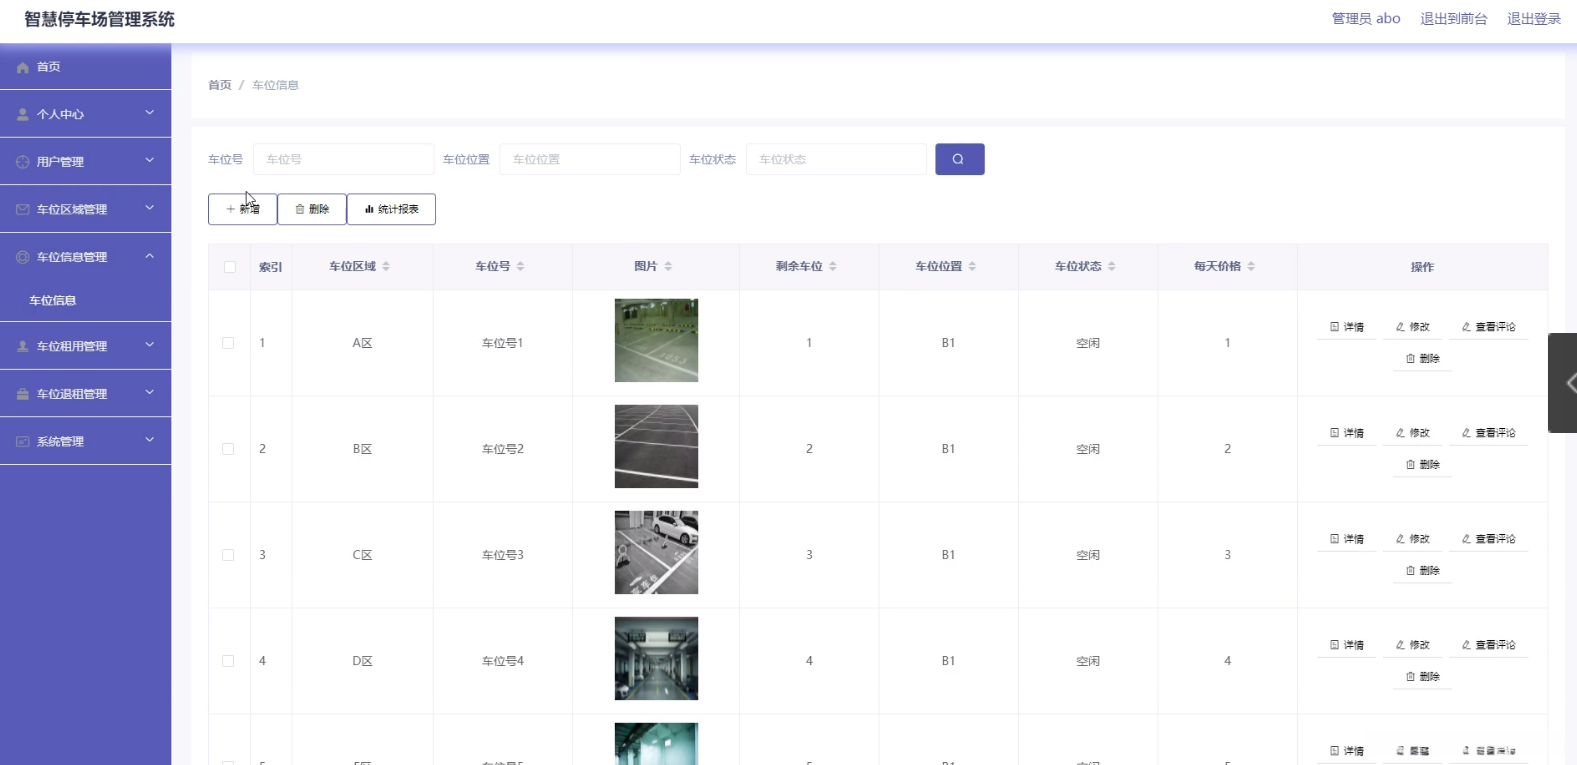Image resolution: width=1577 pixels, height=765 pixels.
Task: Tick the checkbox for row 车位号2
Action: (228, 449)
